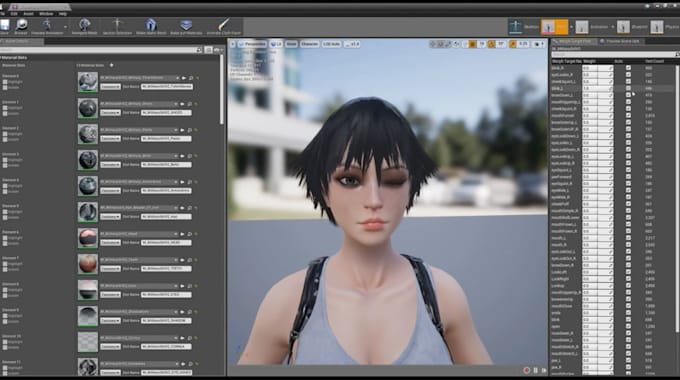Activate the Section Selection tool
Viewport: 680px width, 380px height.
(x=117, y=26)
